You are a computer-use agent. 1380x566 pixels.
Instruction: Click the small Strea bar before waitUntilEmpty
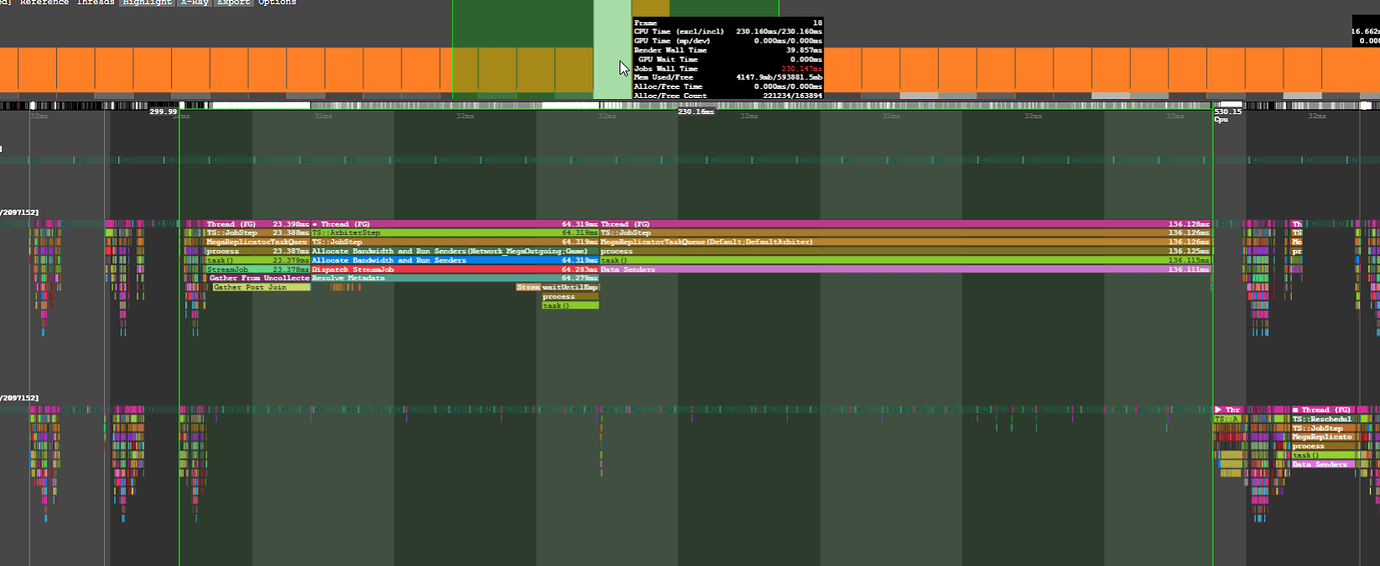528,287
